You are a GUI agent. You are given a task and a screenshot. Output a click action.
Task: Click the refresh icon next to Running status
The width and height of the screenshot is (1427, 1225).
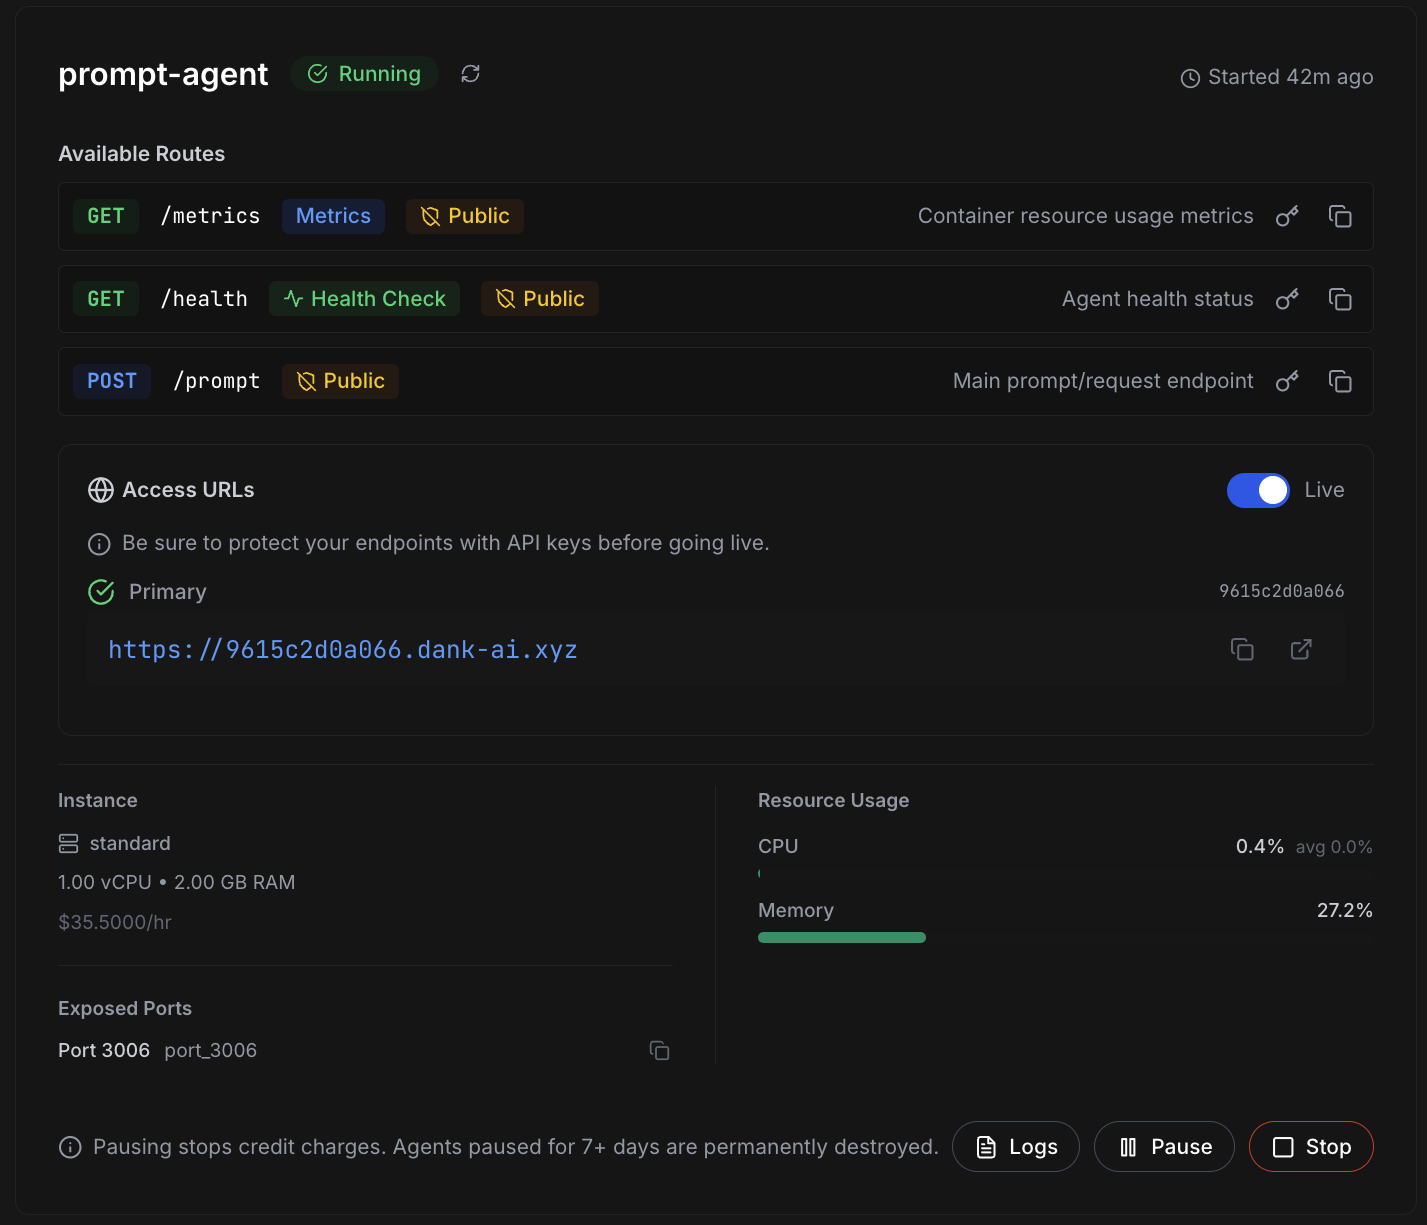470,73
